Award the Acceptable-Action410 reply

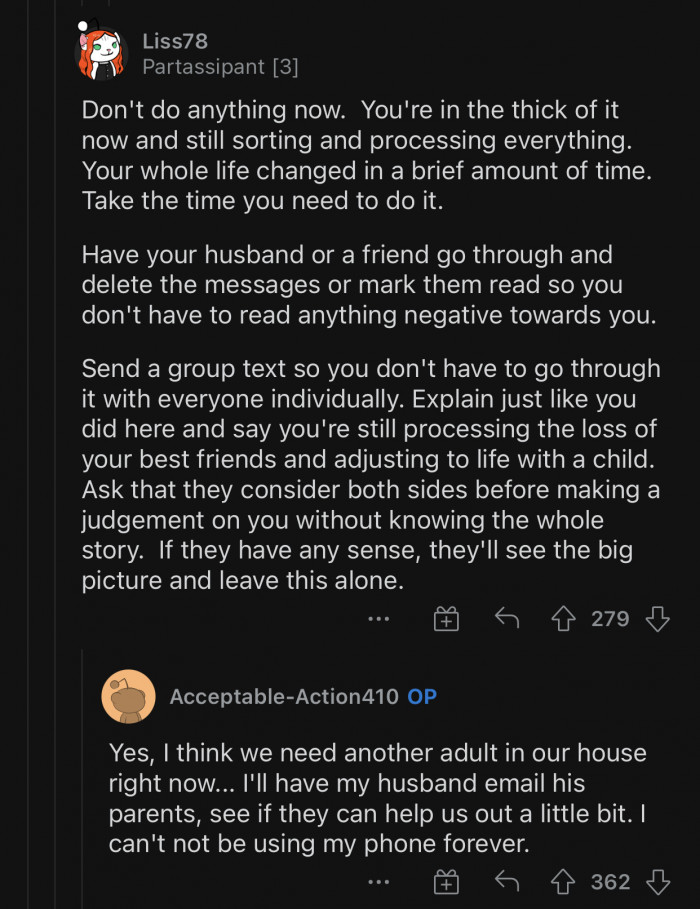(x=446, y=881)
